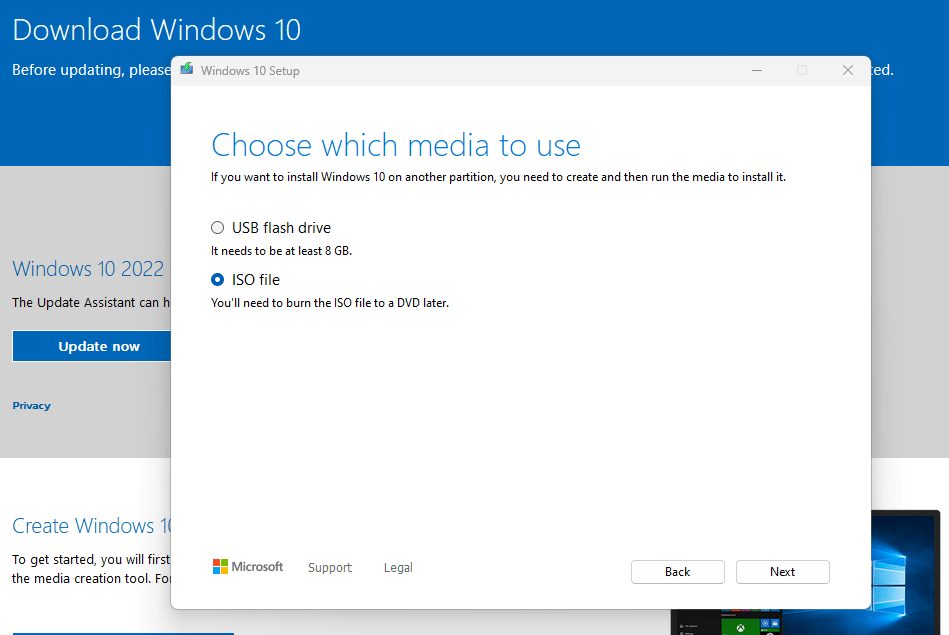
Task: Close the Windows 10 Setup window
Action: (x=848, y=70)
